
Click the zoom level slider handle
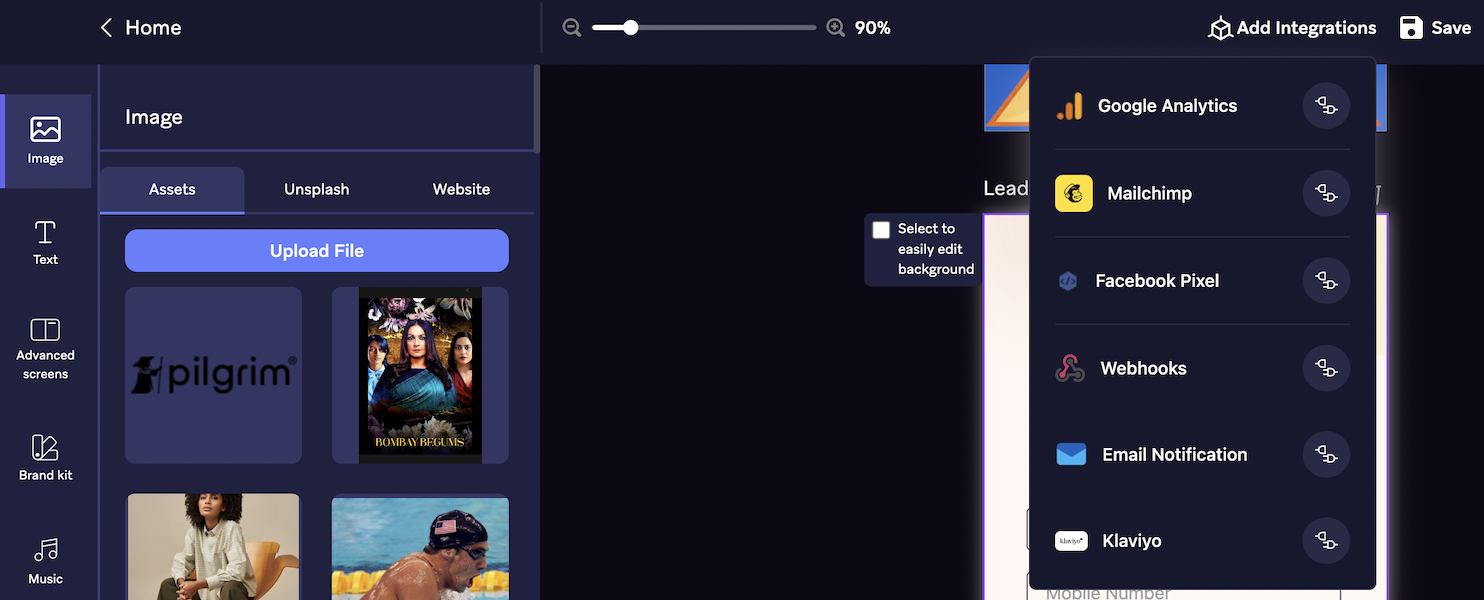click(x=630, y=28)
